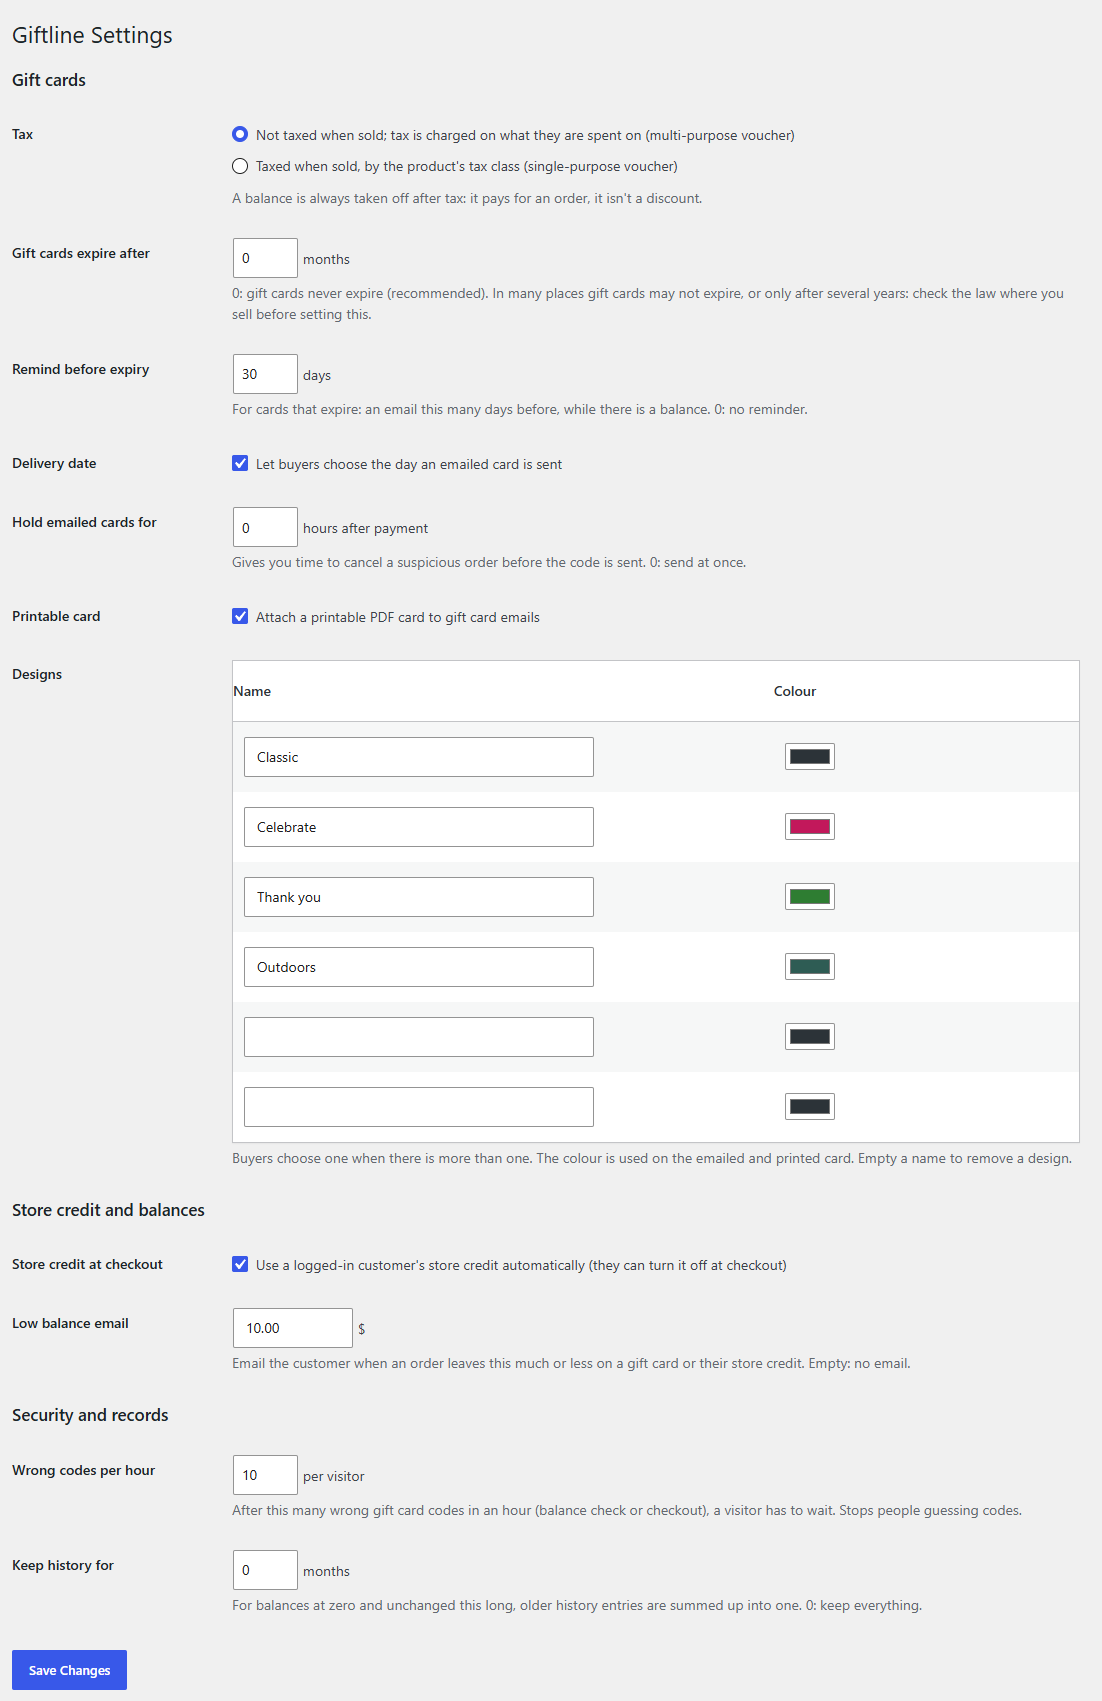Open the Thank you design colour picker
Image resolution: width=1102 pixels, height=1701 pixels.
tap(810, 897)
